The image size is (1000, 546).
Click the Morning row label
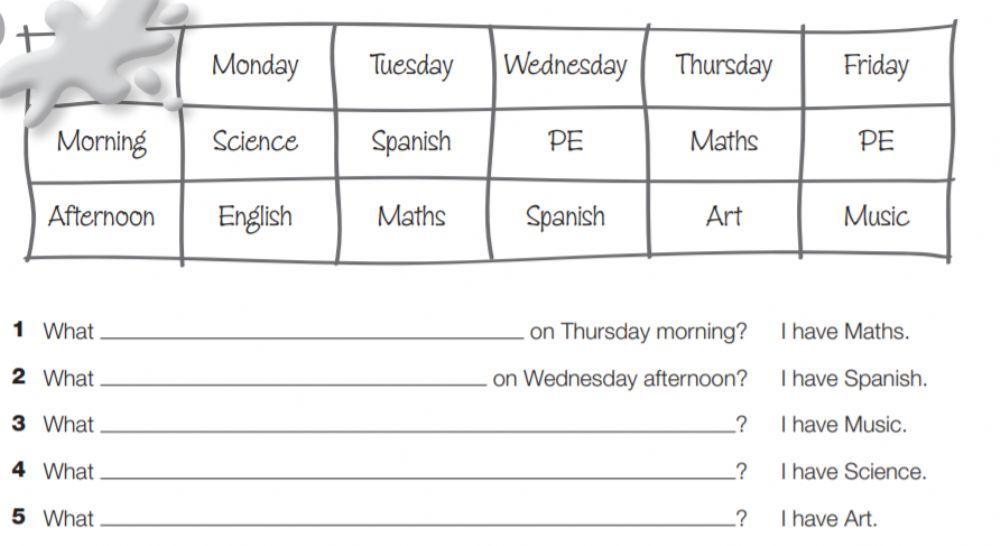(102, 142)
